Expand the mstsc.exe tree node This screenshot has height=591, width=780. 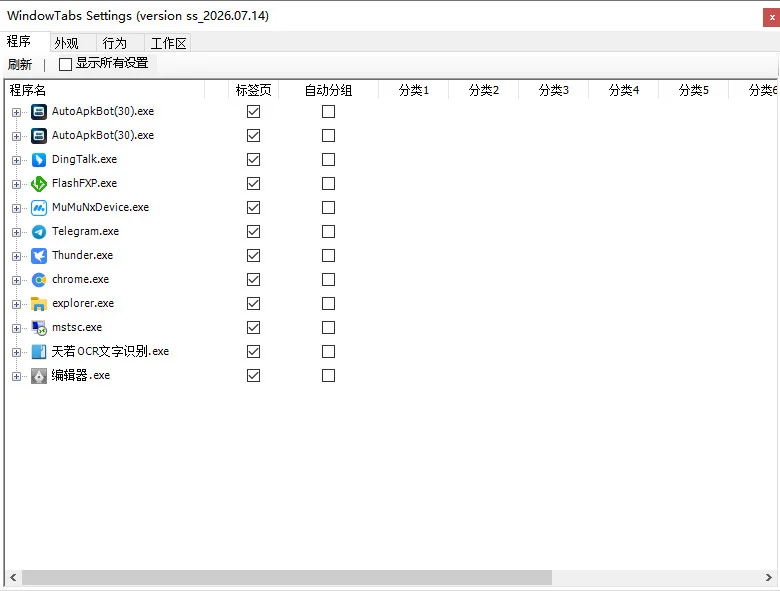[16, 328]
